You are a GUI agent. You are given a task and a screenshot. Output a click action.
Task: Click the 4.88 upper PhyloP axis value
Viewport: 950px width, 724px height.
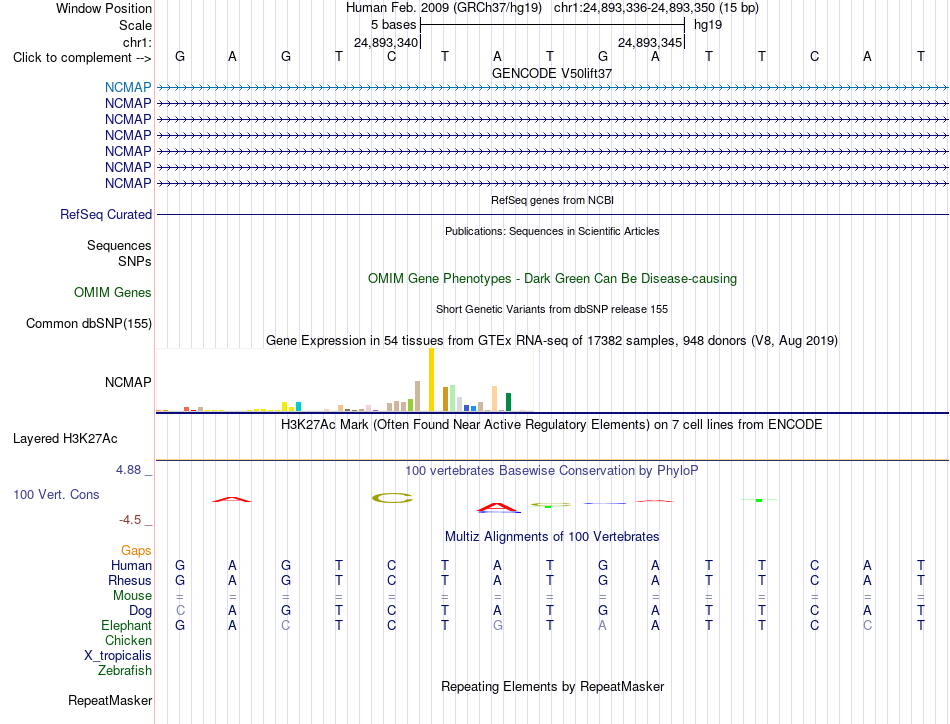tap(128, 470)
